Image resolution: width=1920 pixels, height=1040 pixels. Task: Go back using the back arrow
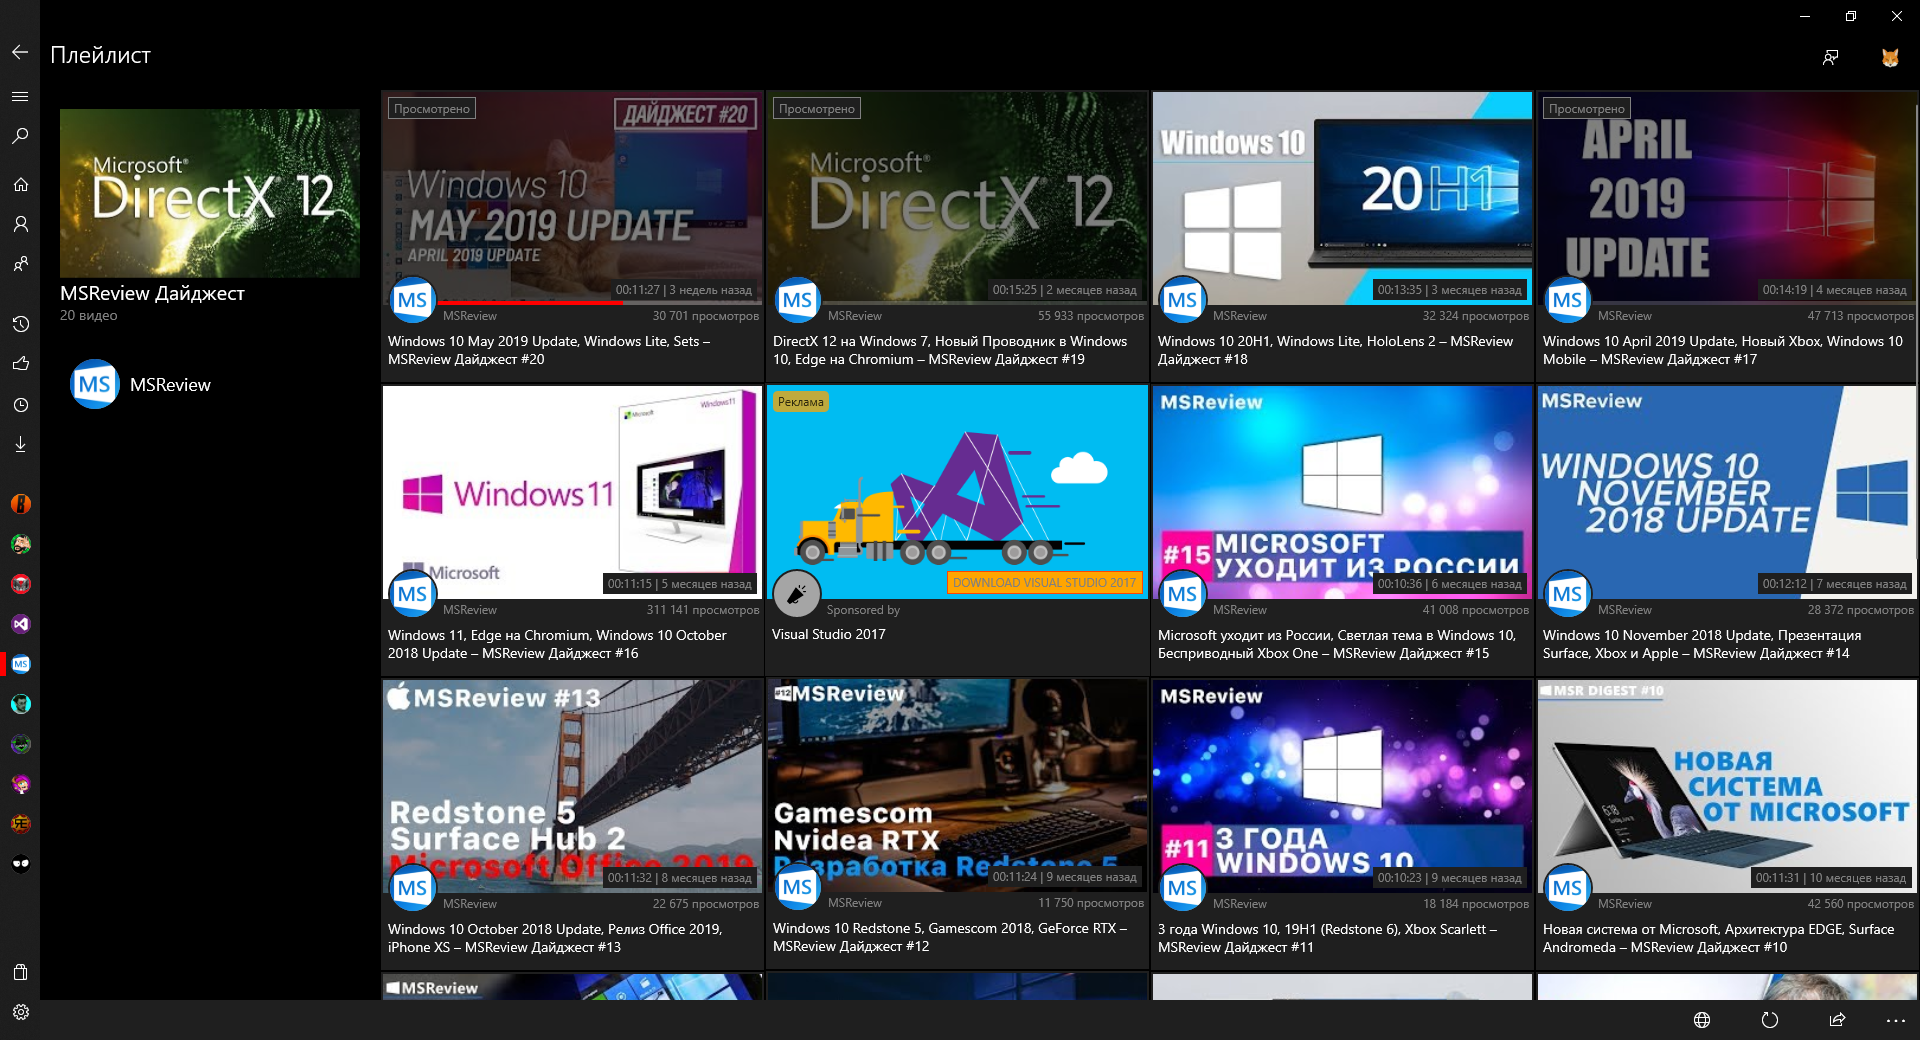tap(20, 52)
